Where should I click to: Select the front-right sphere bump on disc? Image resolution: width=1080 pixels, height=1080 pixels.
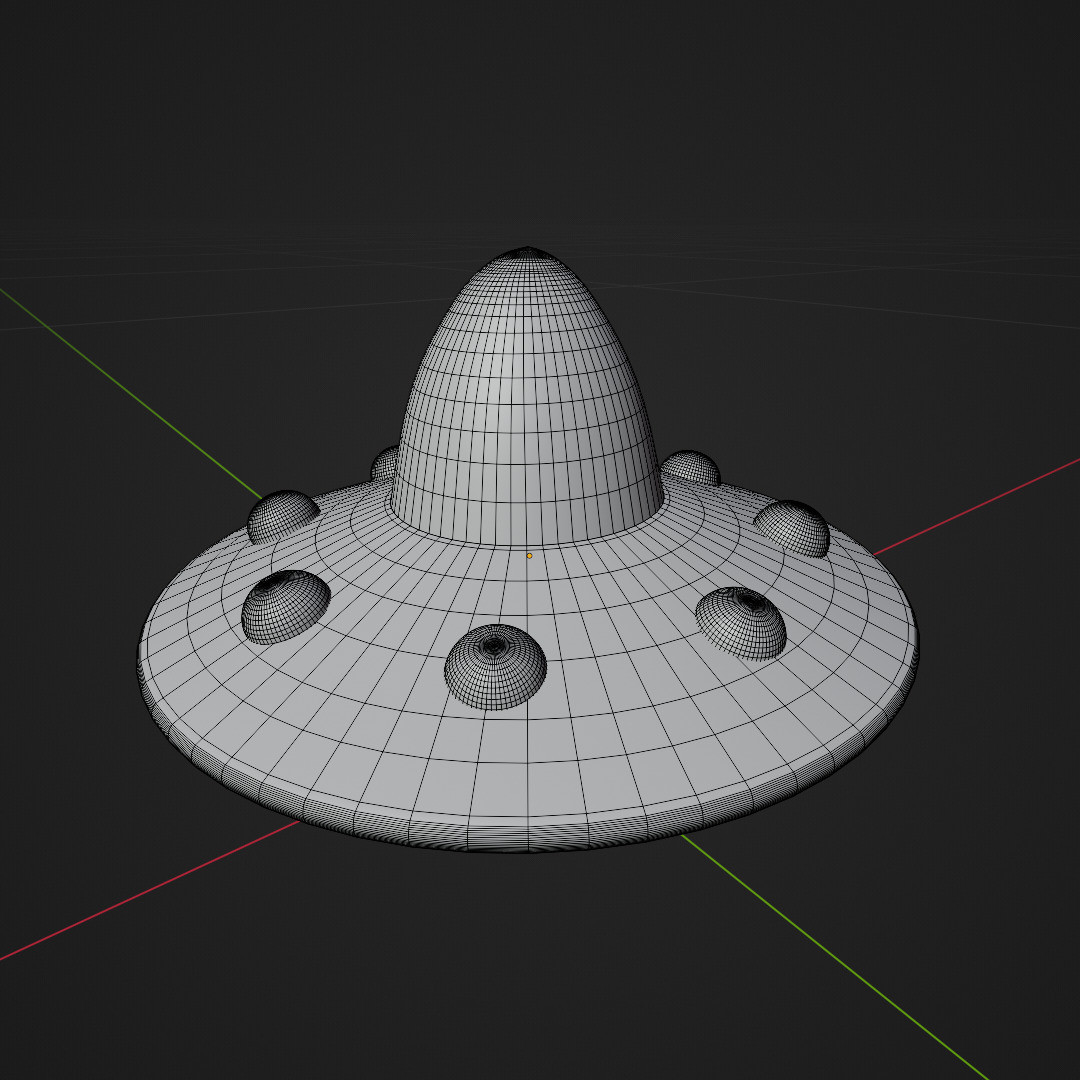(x=741, y=623)
